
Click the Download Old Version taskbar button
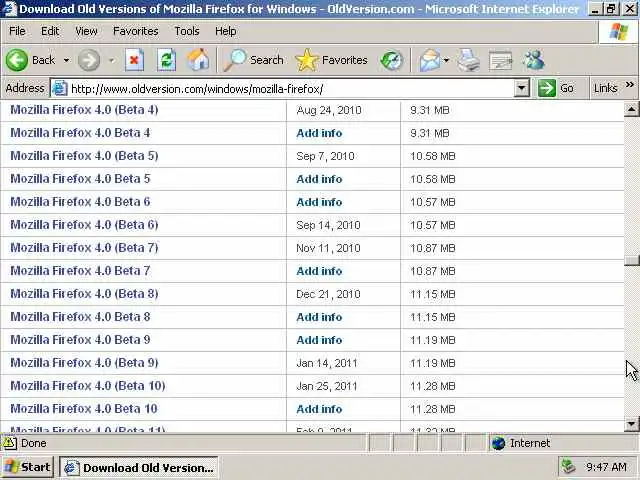[x=139, y=467]
